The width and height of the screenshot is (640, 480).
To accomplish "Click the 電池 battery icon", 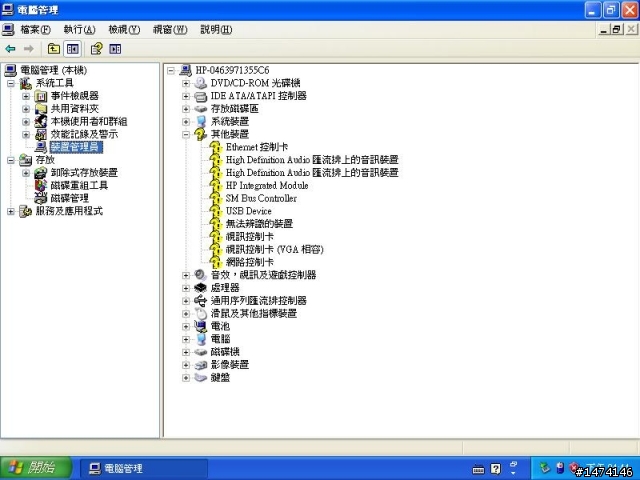I will (x=200, y=326).
